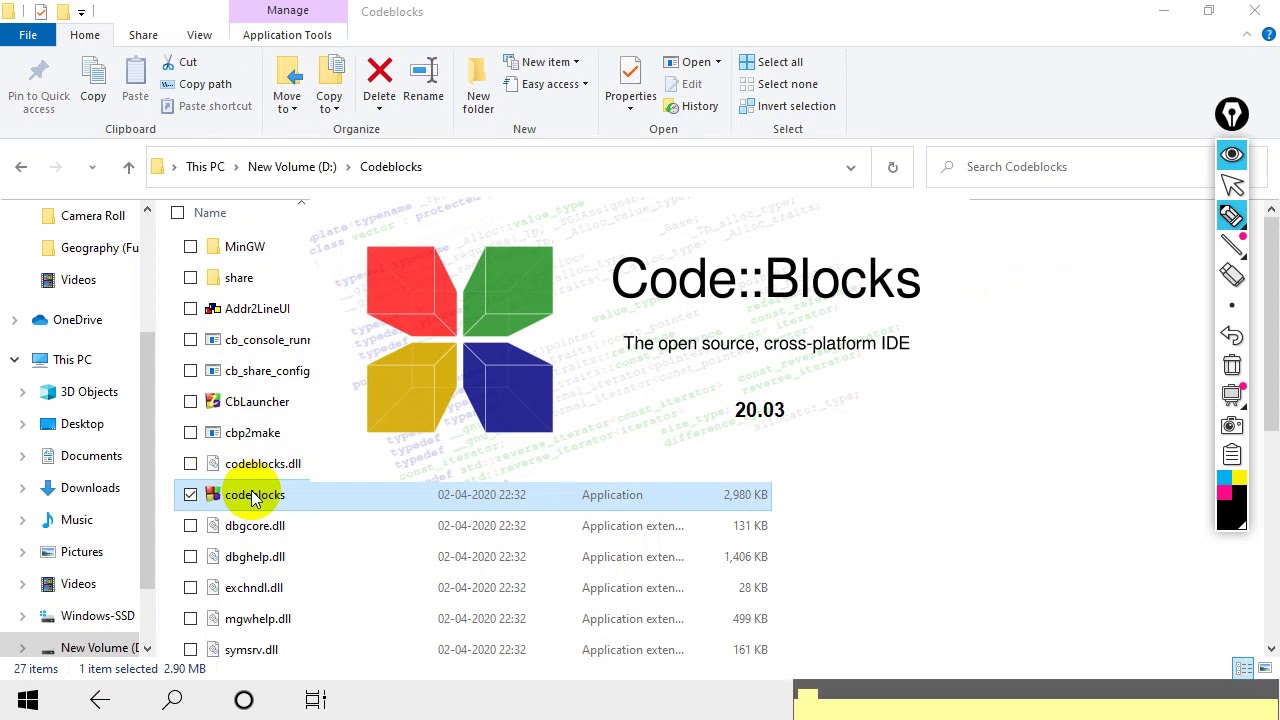Click the Task View icon on taskbar
This screenshot has height=720, width=1280.
[316, 700]
